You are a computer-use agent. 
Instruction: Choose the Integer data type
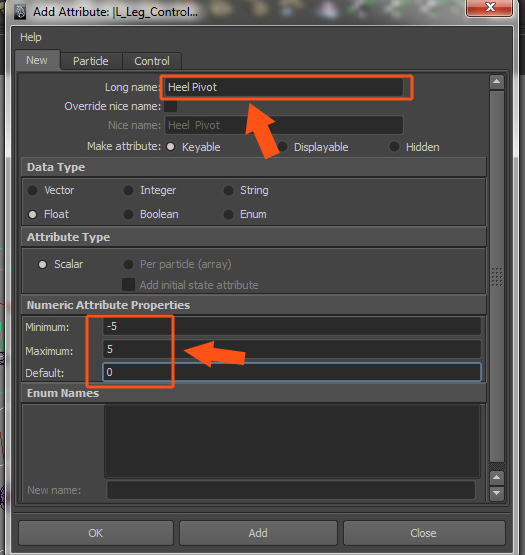coord(128,190)
